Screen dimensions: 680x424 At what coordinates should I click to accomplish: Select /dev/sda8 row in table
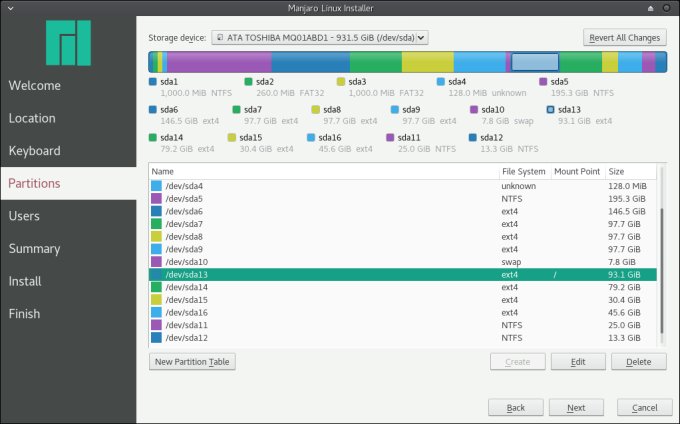coord(402,237)
